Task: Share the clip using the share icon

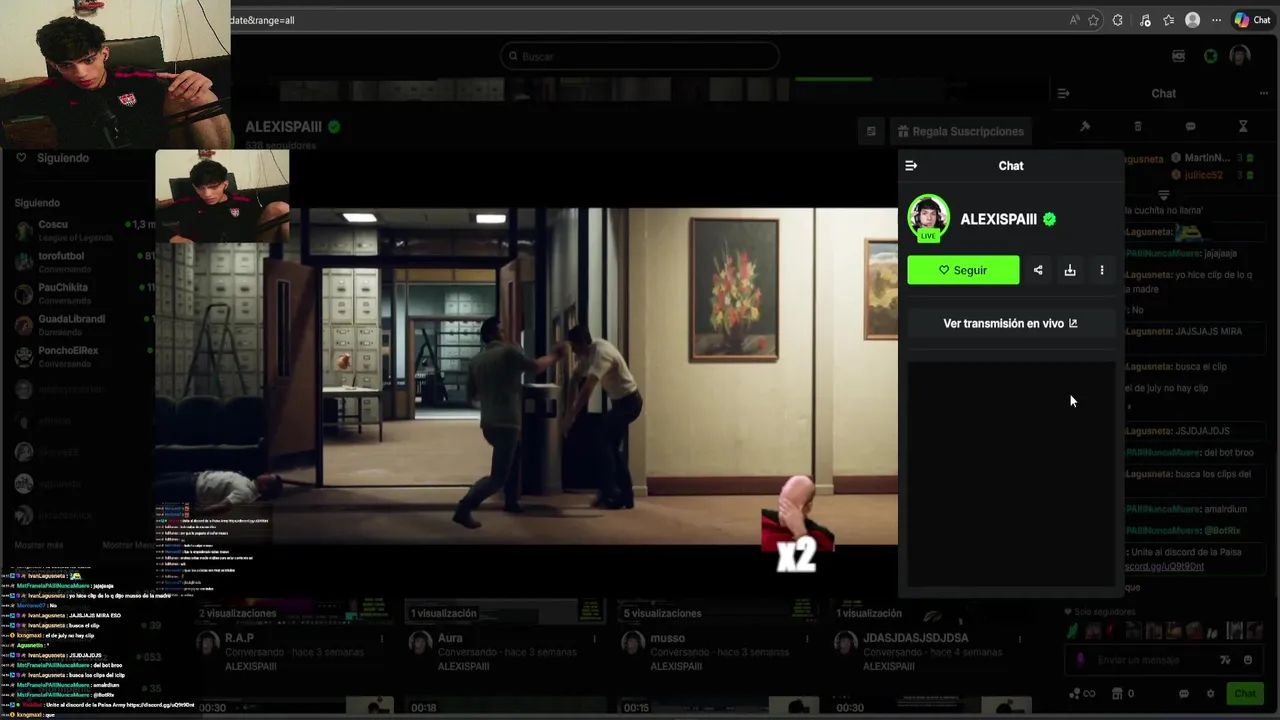Action: (x=1038, y=270)
